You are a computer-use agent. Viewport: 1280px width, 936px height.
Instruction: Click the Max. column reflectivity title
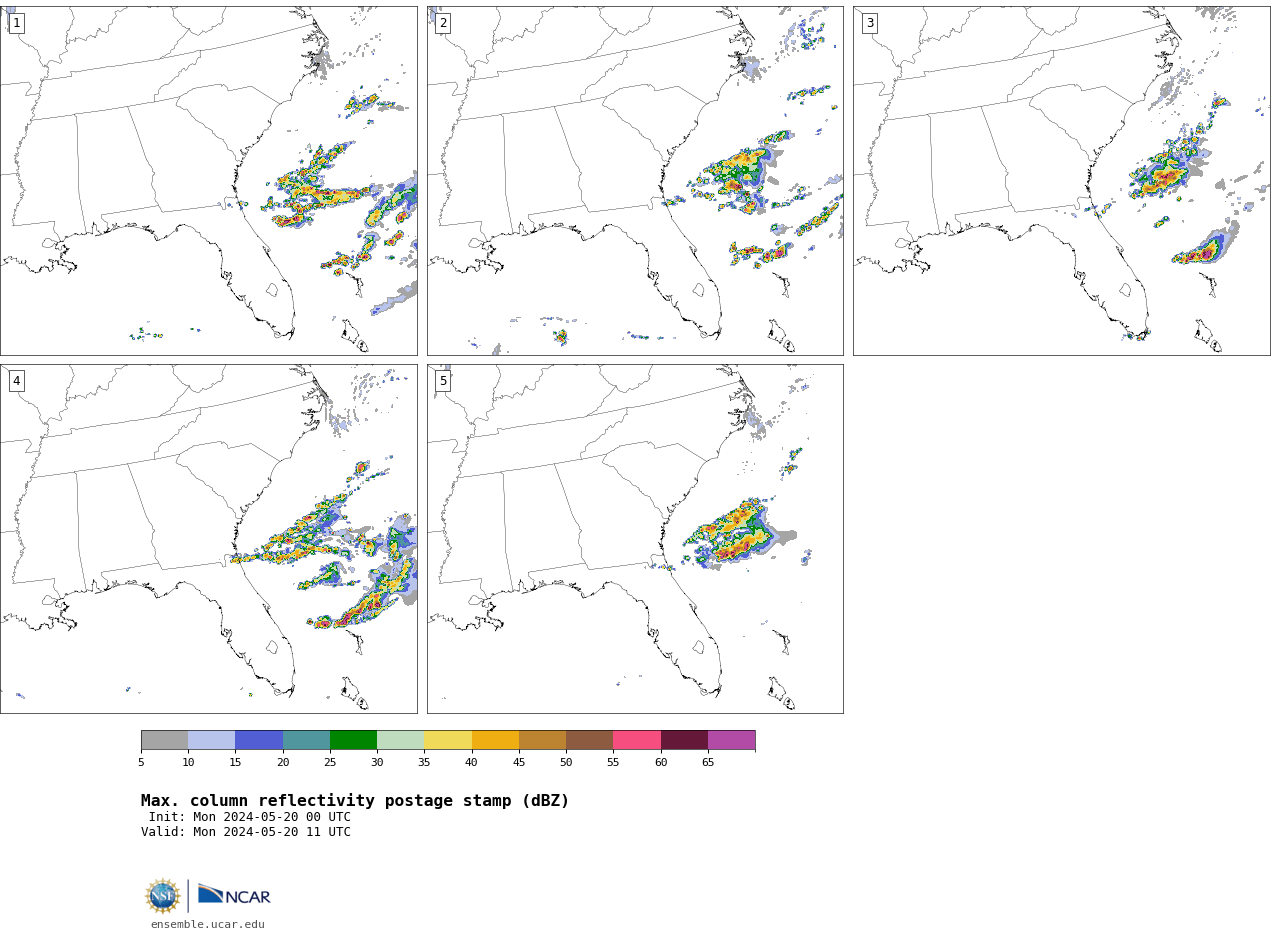coord(355,801)
